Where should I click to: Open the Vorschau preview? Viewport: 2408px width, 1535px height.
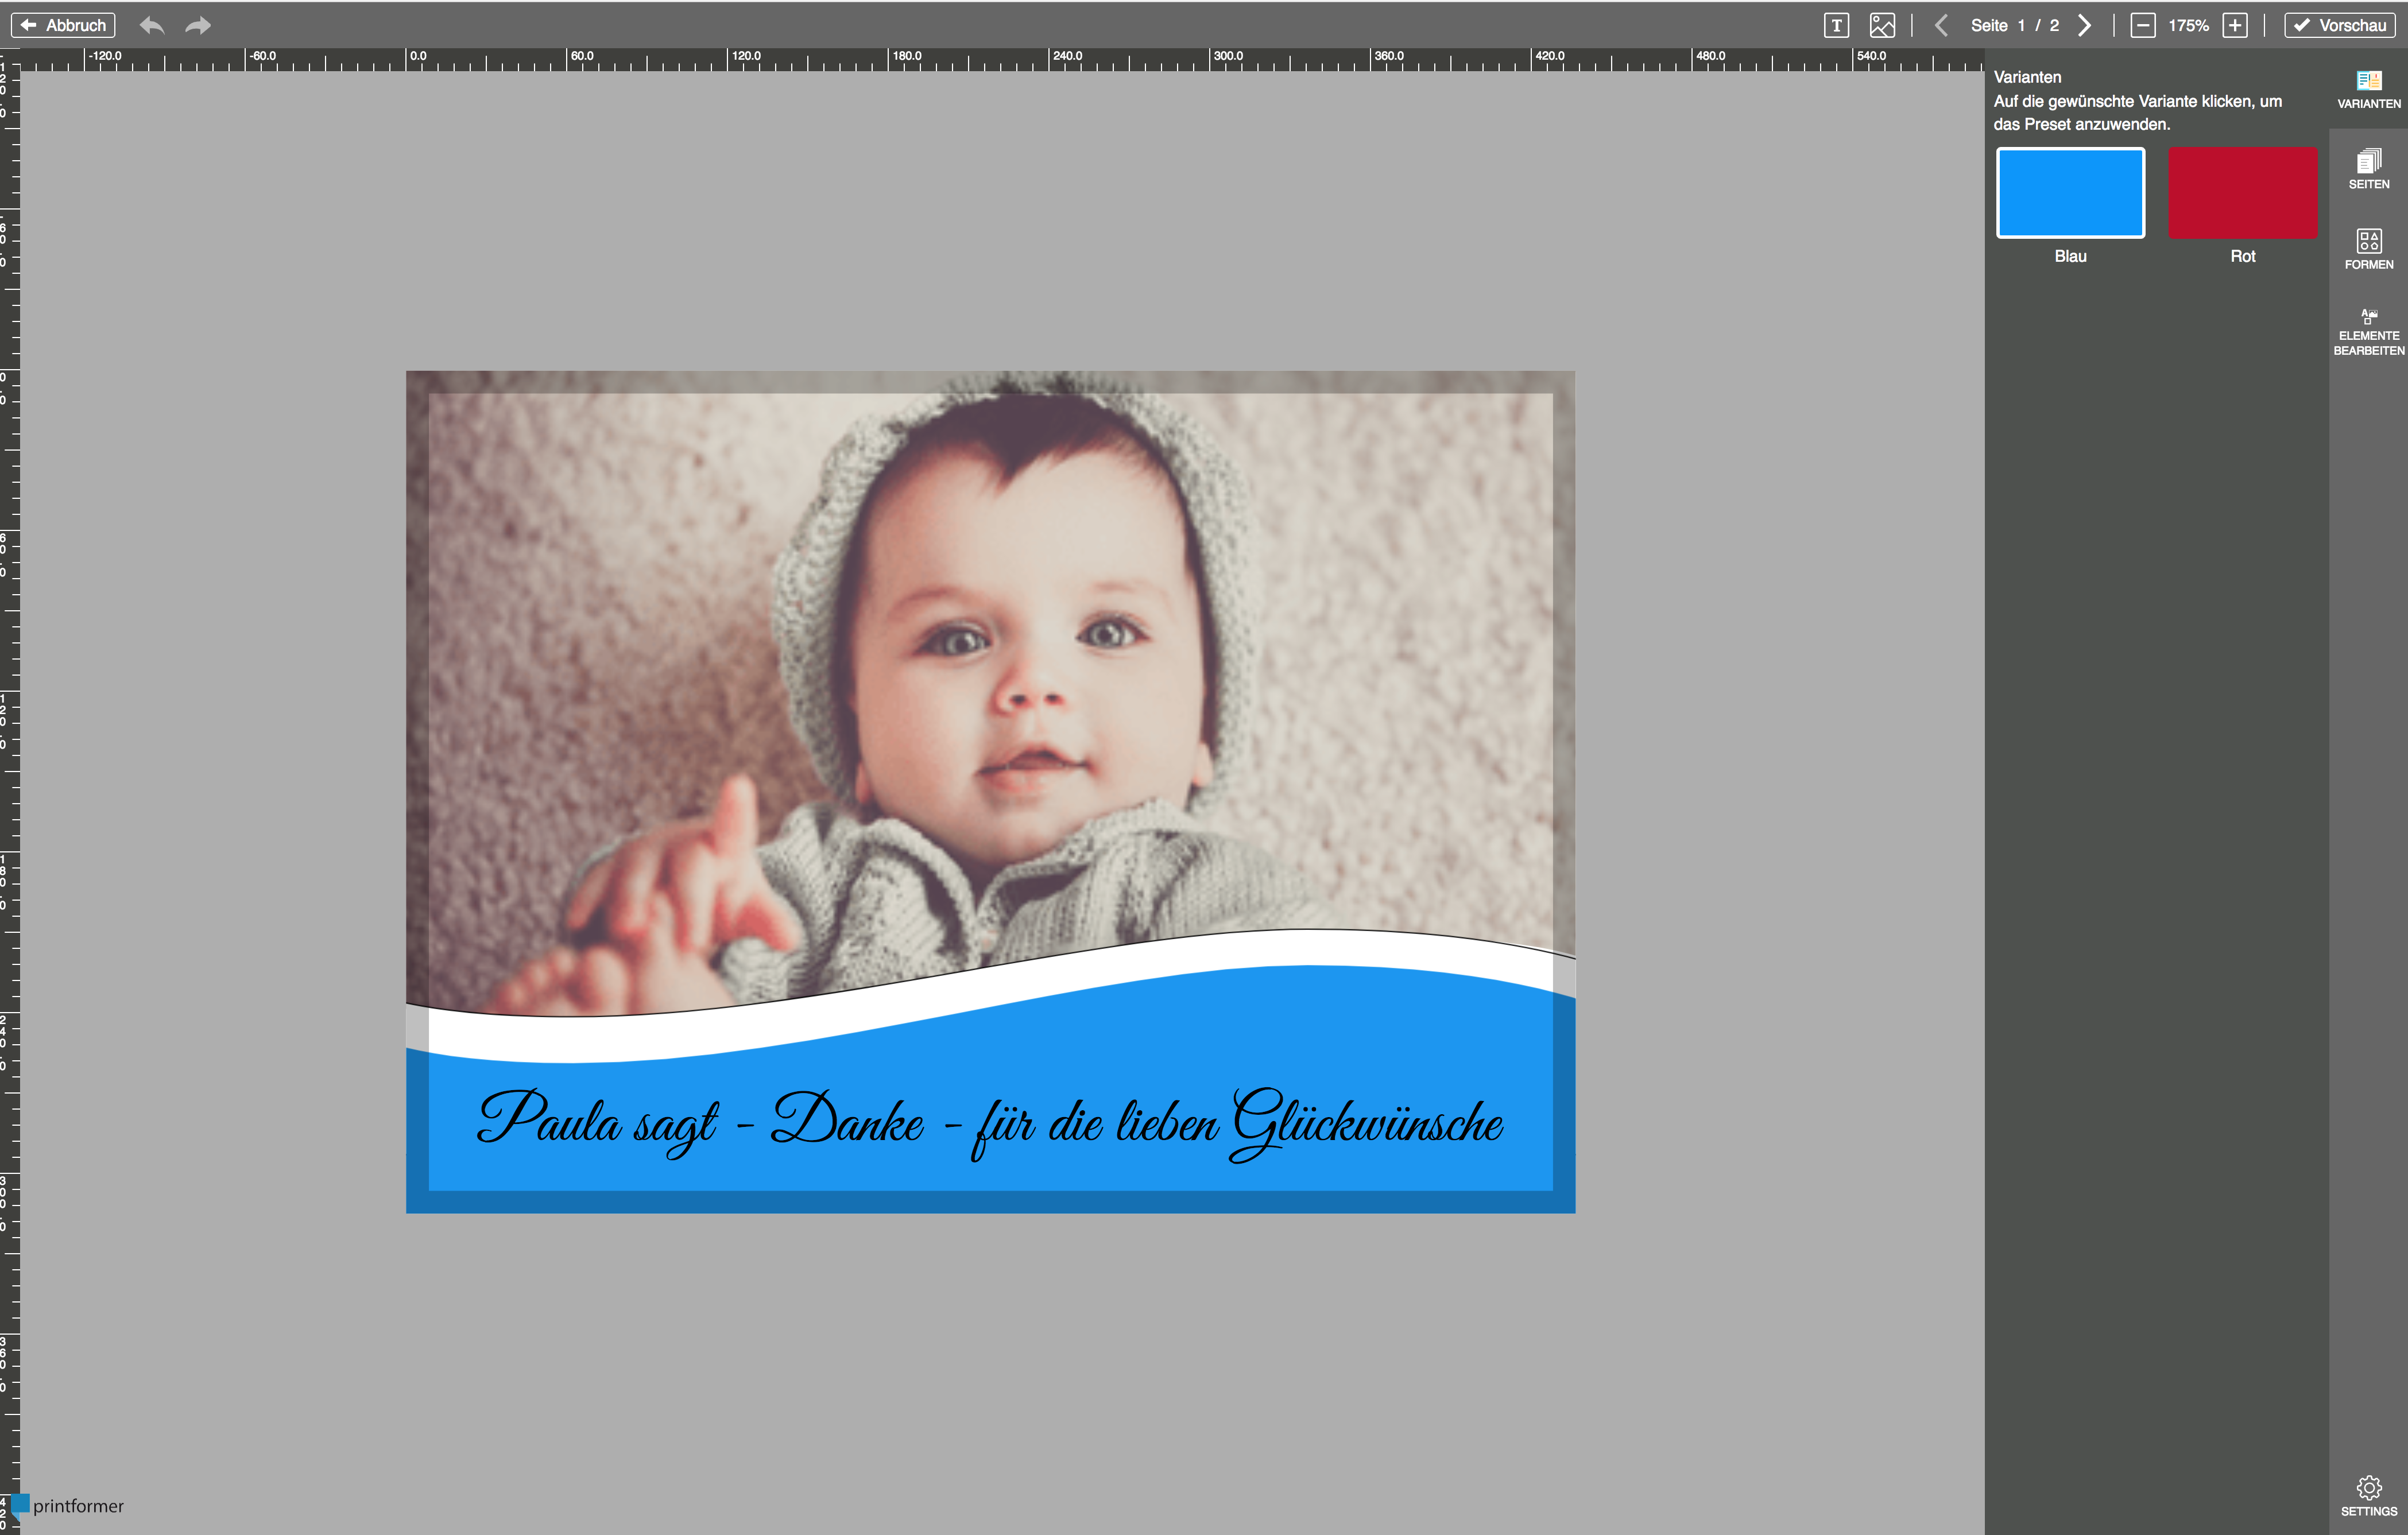2340,25
